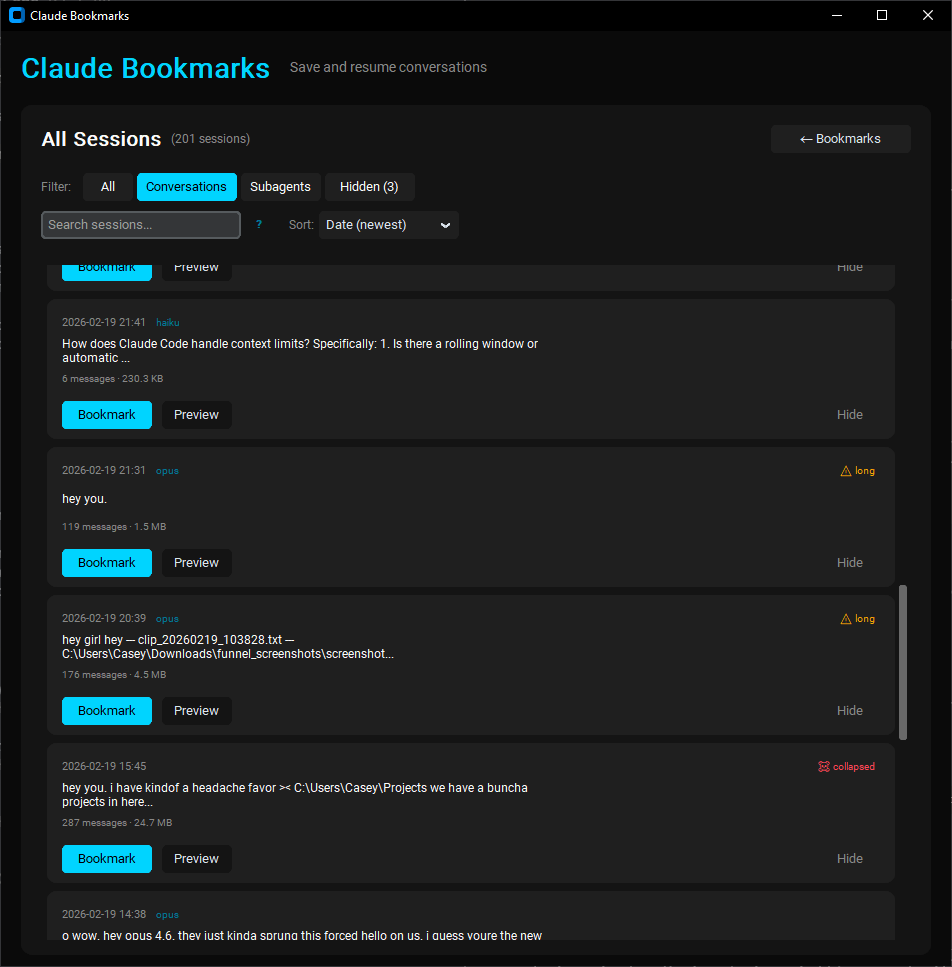Go back using the ← Bookmarks button

[840, 139]
